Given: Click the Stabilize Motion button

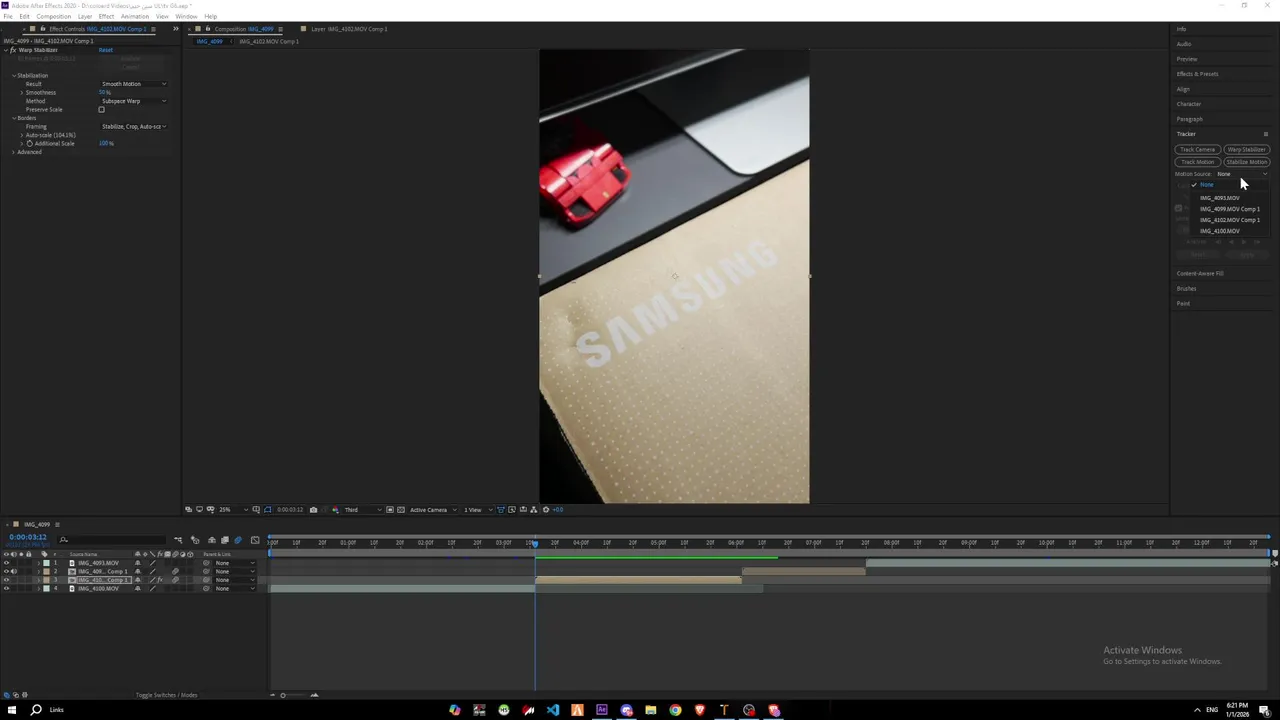Looking at the screenshot, I should click(1246, 162).
